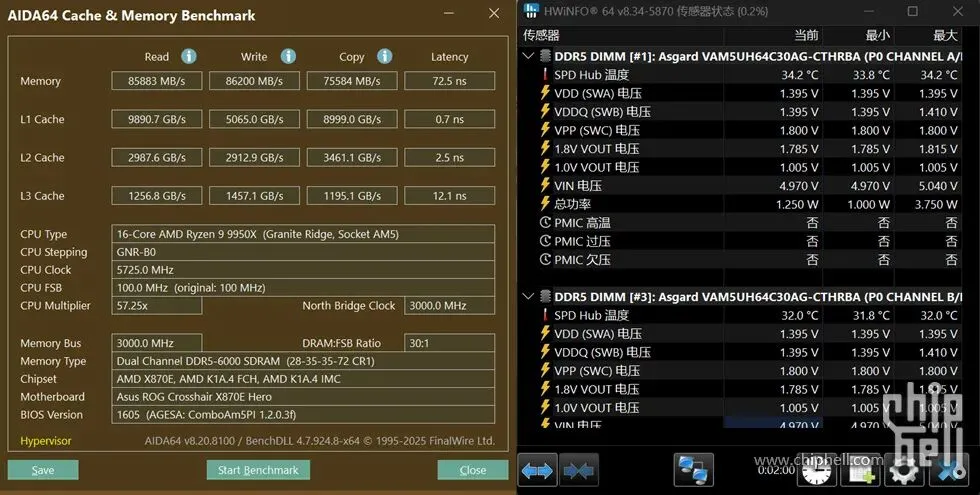Collapse the DDR5 DIMM [#3] sensor group

[528, 297]
